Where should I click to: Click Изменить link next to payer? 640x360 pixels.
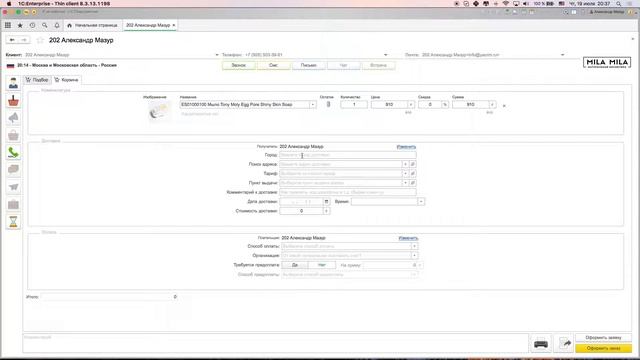(x=408, y=238)
